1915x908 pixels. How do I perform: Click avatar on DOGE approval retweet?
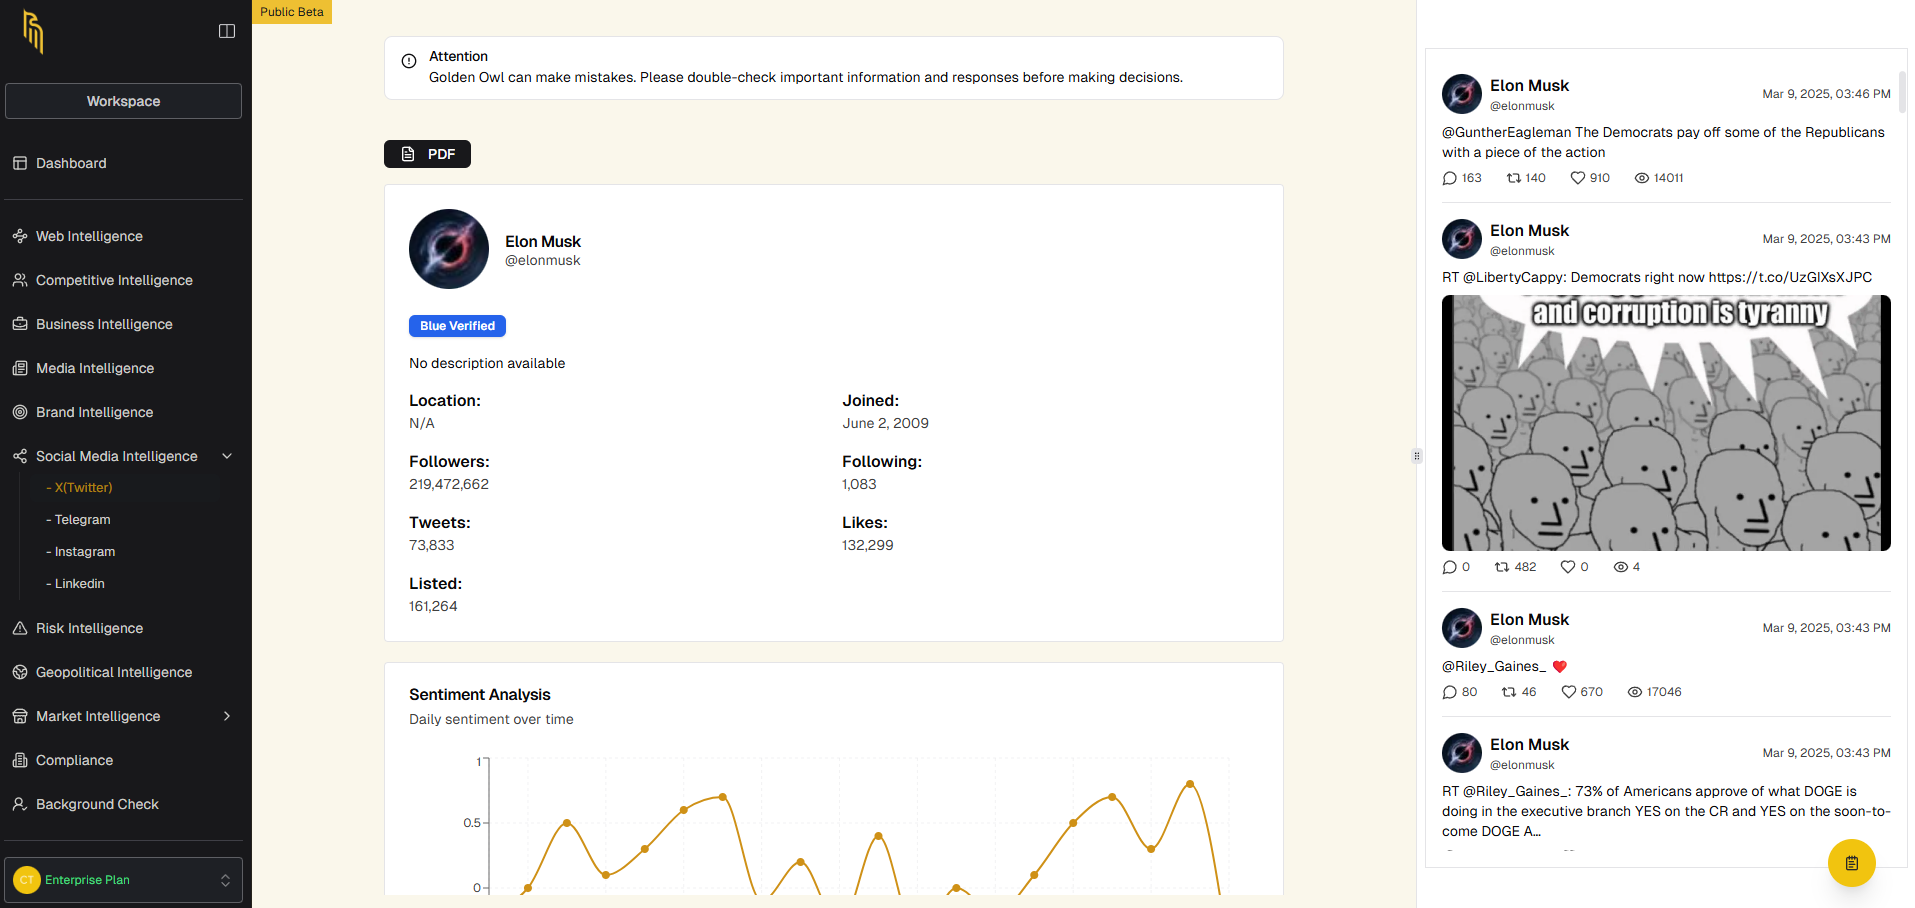(x=1462, y=753)
